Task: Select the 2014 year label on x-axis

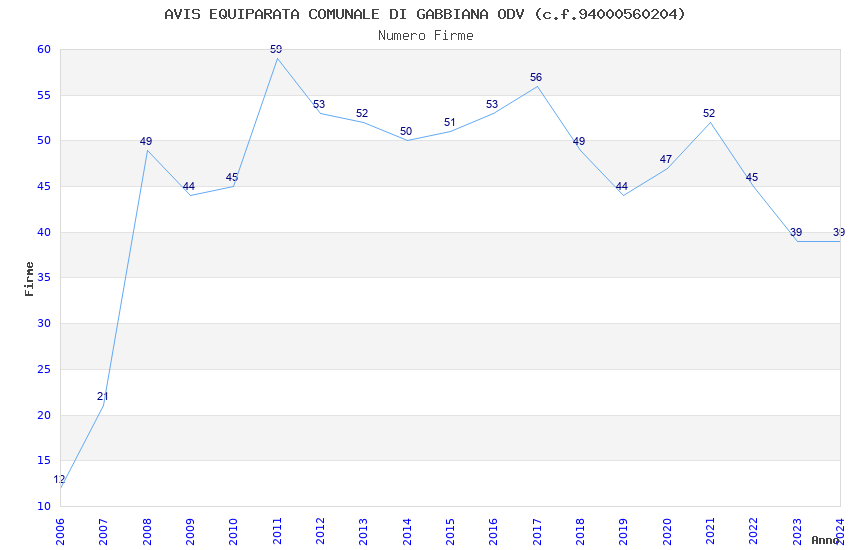Action: click(x=407, y=532)
